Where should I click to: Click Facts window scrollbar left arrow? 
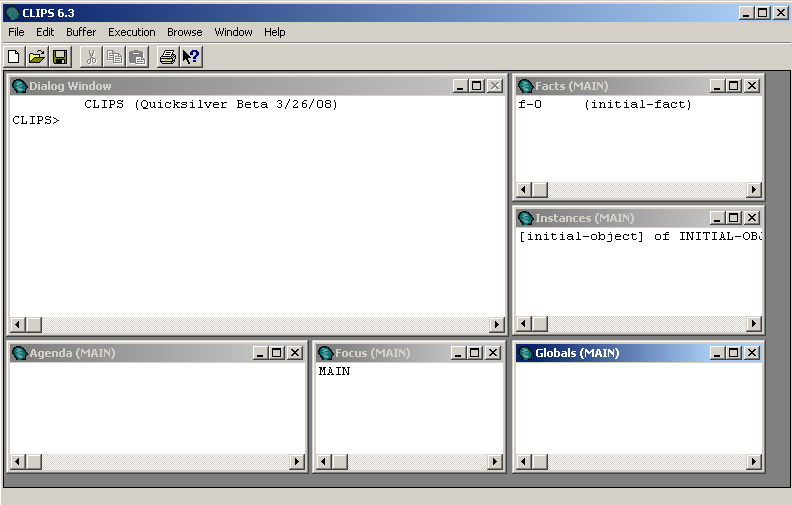524,189
